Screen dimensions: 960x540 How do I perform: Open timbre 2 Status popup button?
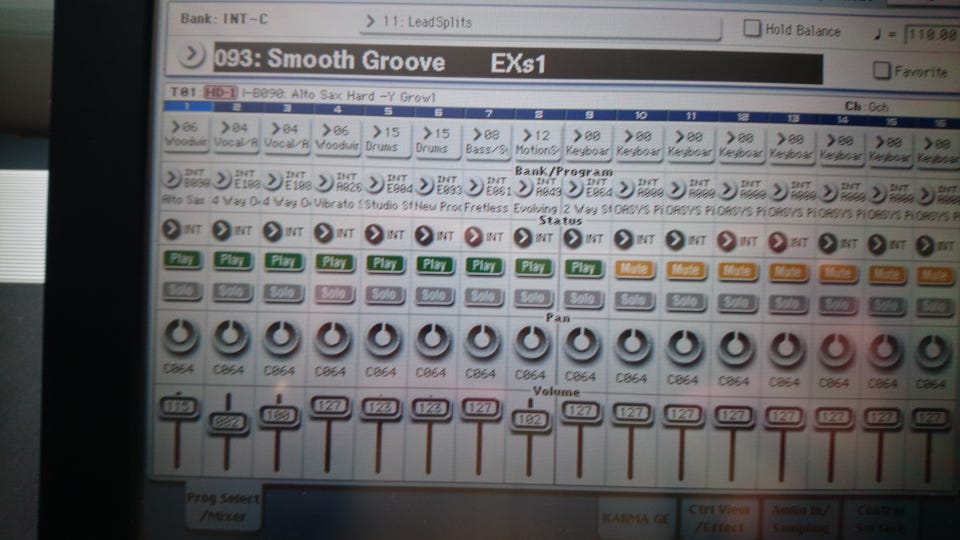(222, 231)
